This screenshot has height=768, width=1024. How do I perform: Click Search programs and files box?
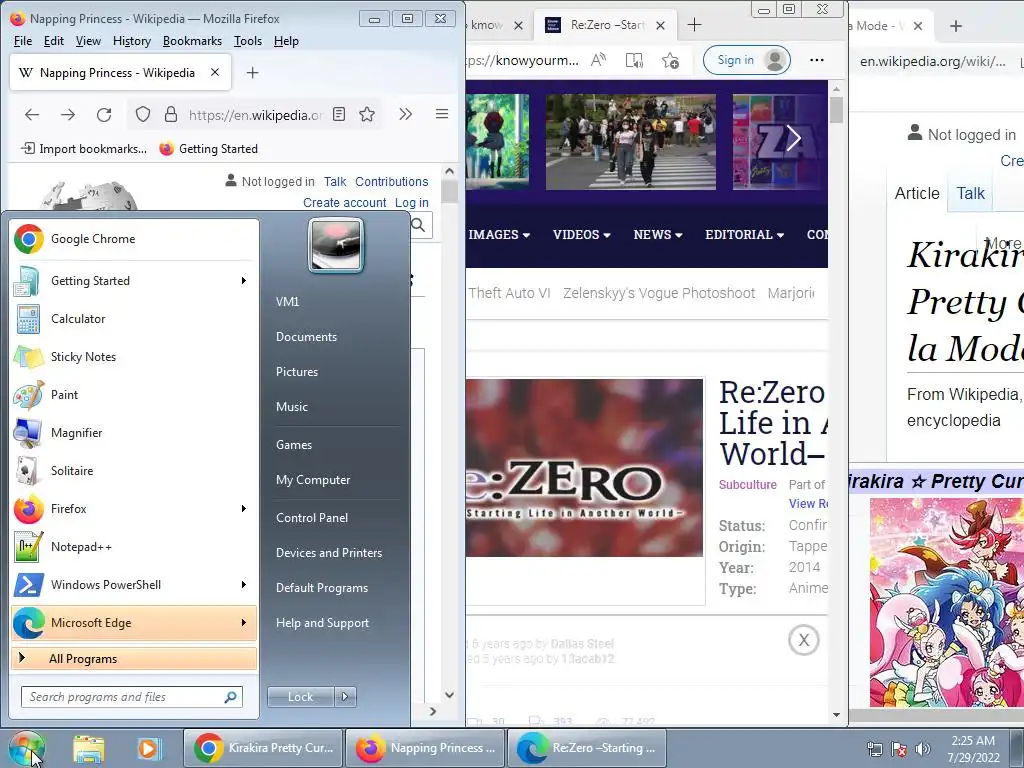131,697
